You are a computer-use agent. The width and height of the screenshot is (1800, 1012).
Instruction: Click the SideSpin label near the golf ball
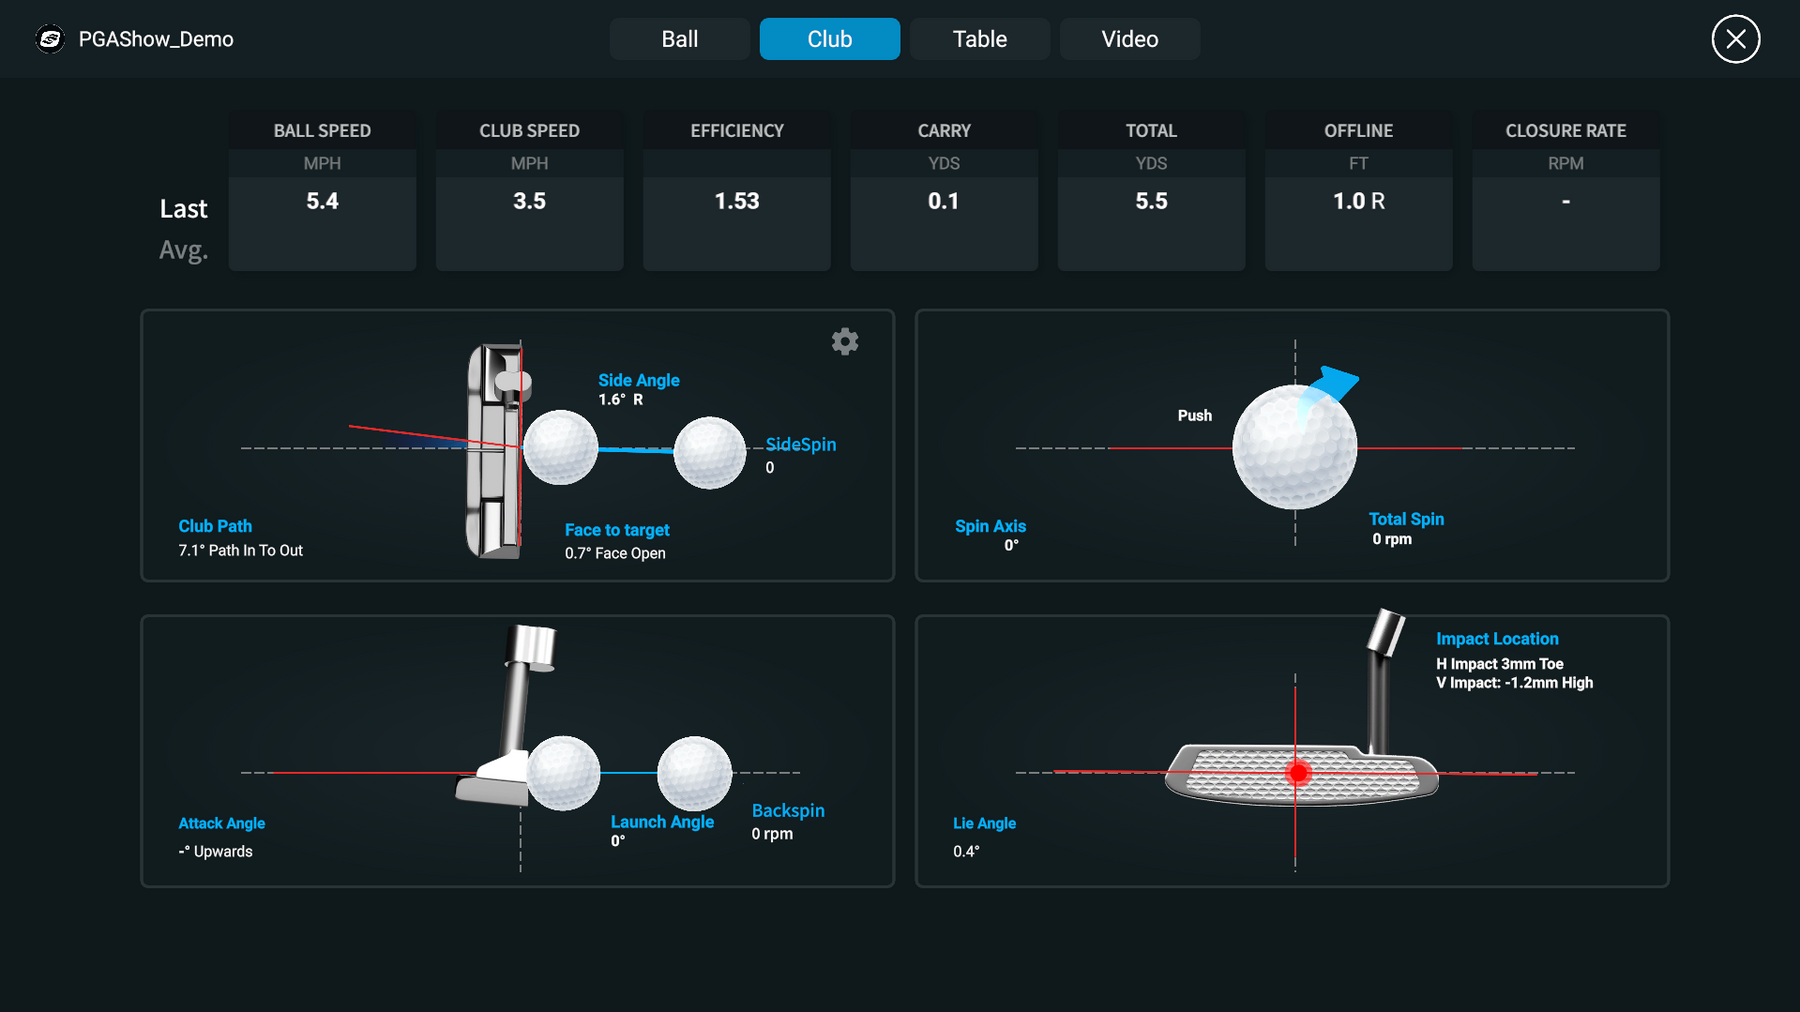(800, 444)
